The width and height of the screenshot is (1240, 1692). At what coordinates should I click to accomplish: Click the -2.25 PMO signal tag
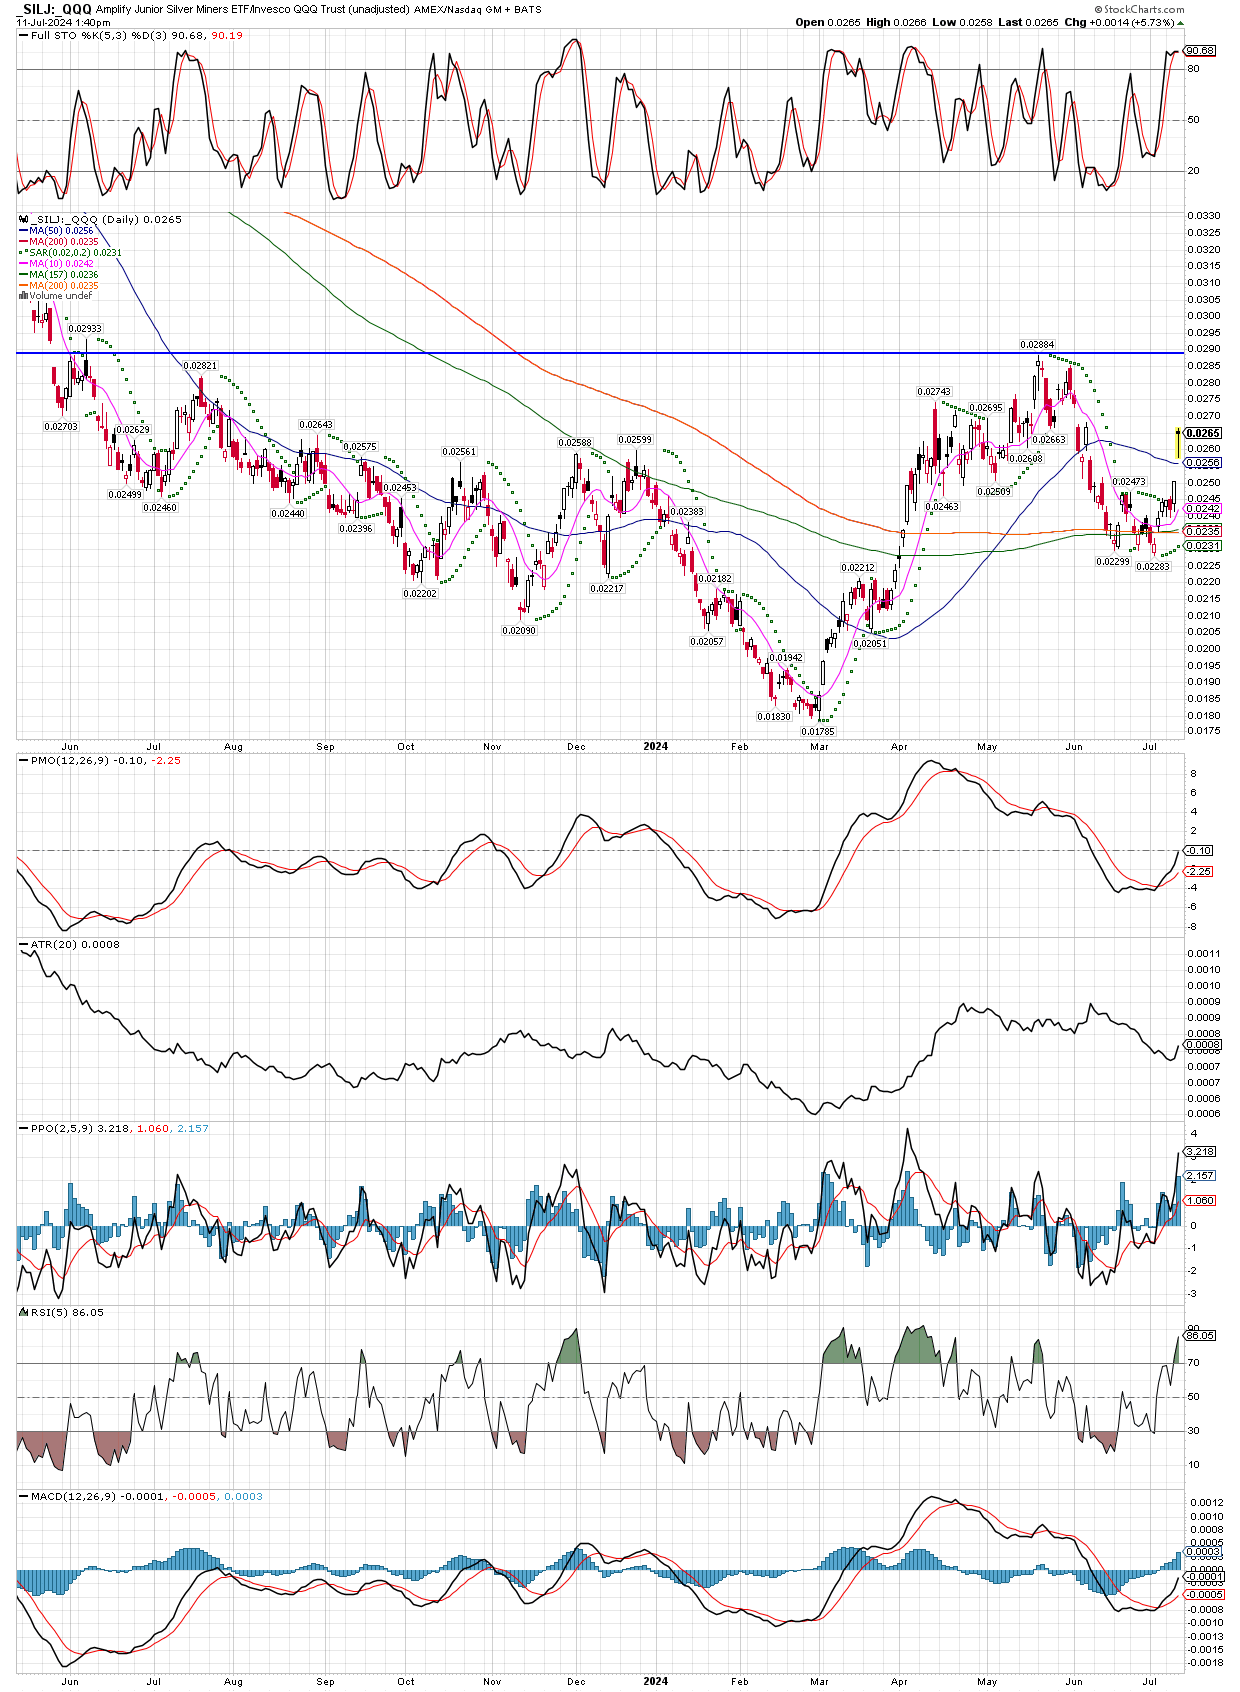[x=1199, y=872]
